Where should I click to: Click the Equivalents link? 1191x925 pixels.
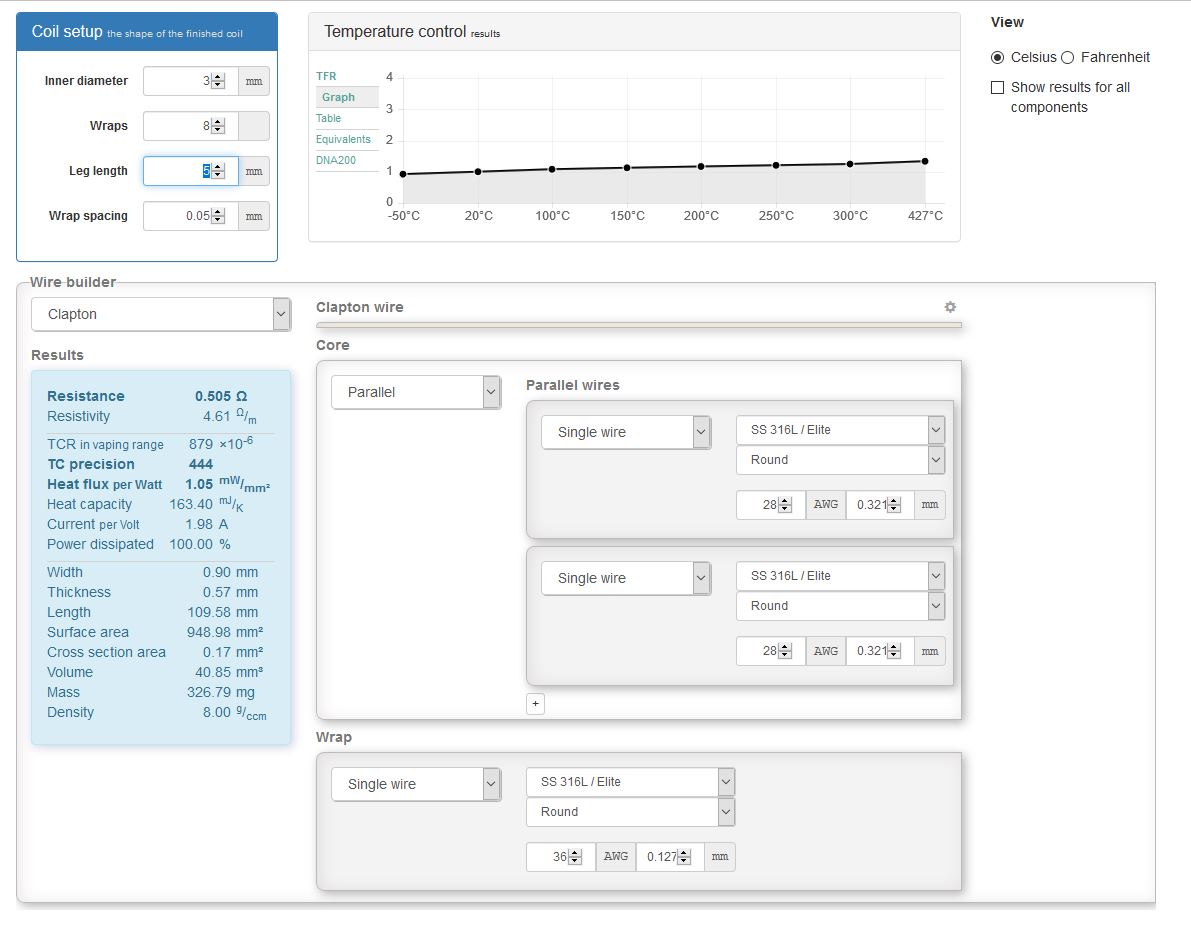[343, 139]
